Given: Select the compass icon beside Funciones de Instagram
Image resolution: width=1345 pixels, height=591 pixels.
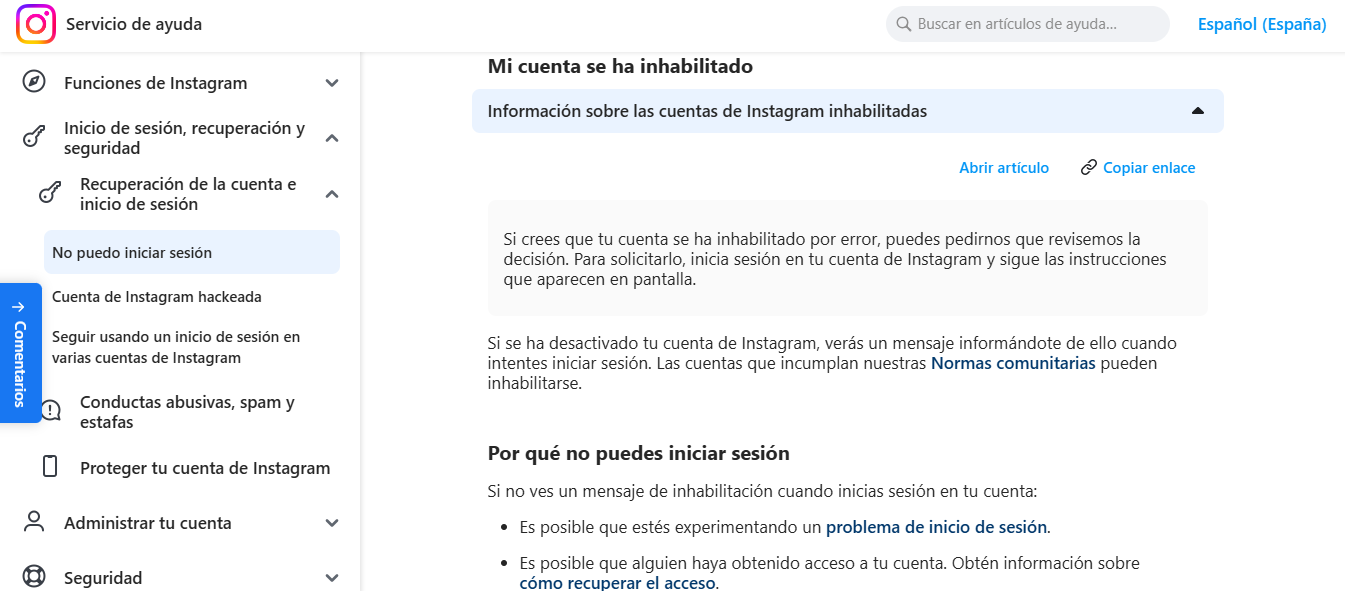Looking at the screenshot, I should point(34,83).
